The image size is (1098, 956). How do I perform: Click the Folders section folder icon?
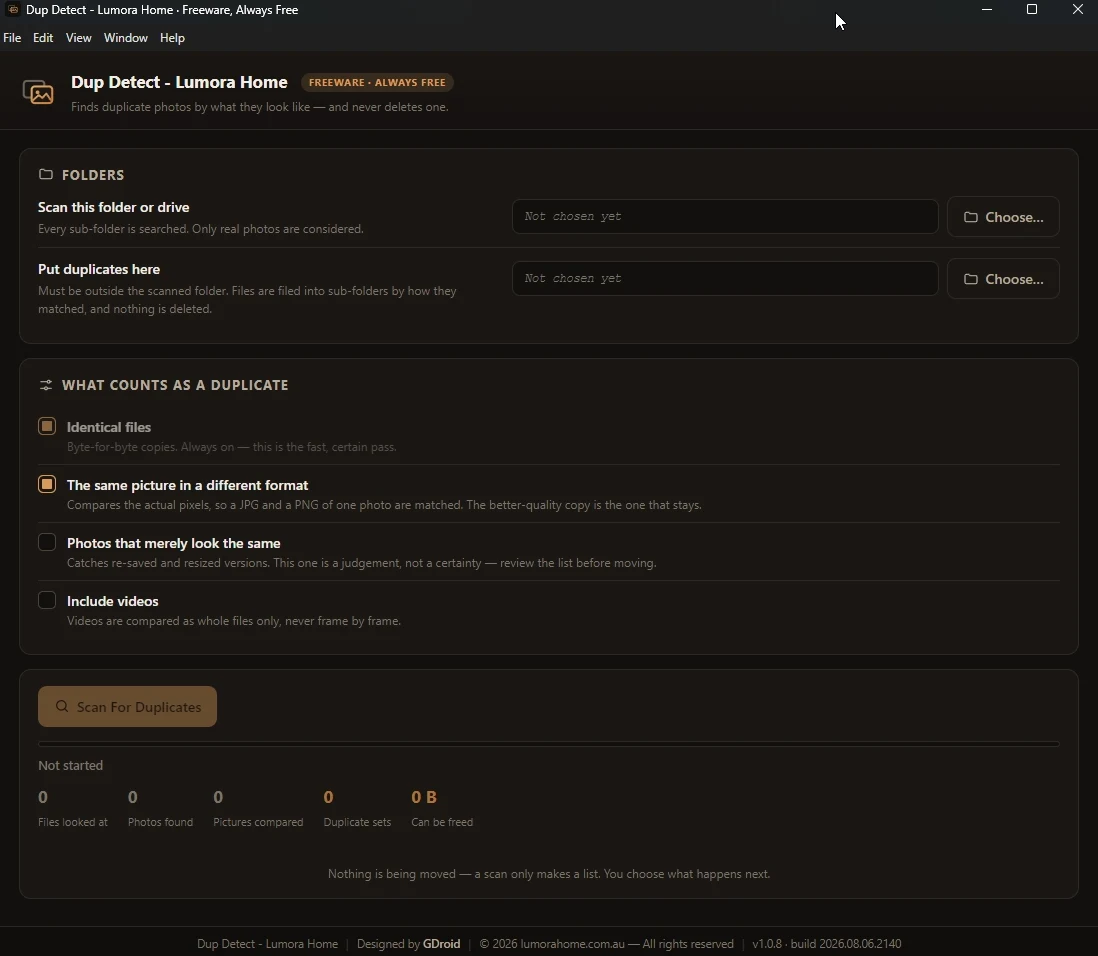[x=46, y=174]
